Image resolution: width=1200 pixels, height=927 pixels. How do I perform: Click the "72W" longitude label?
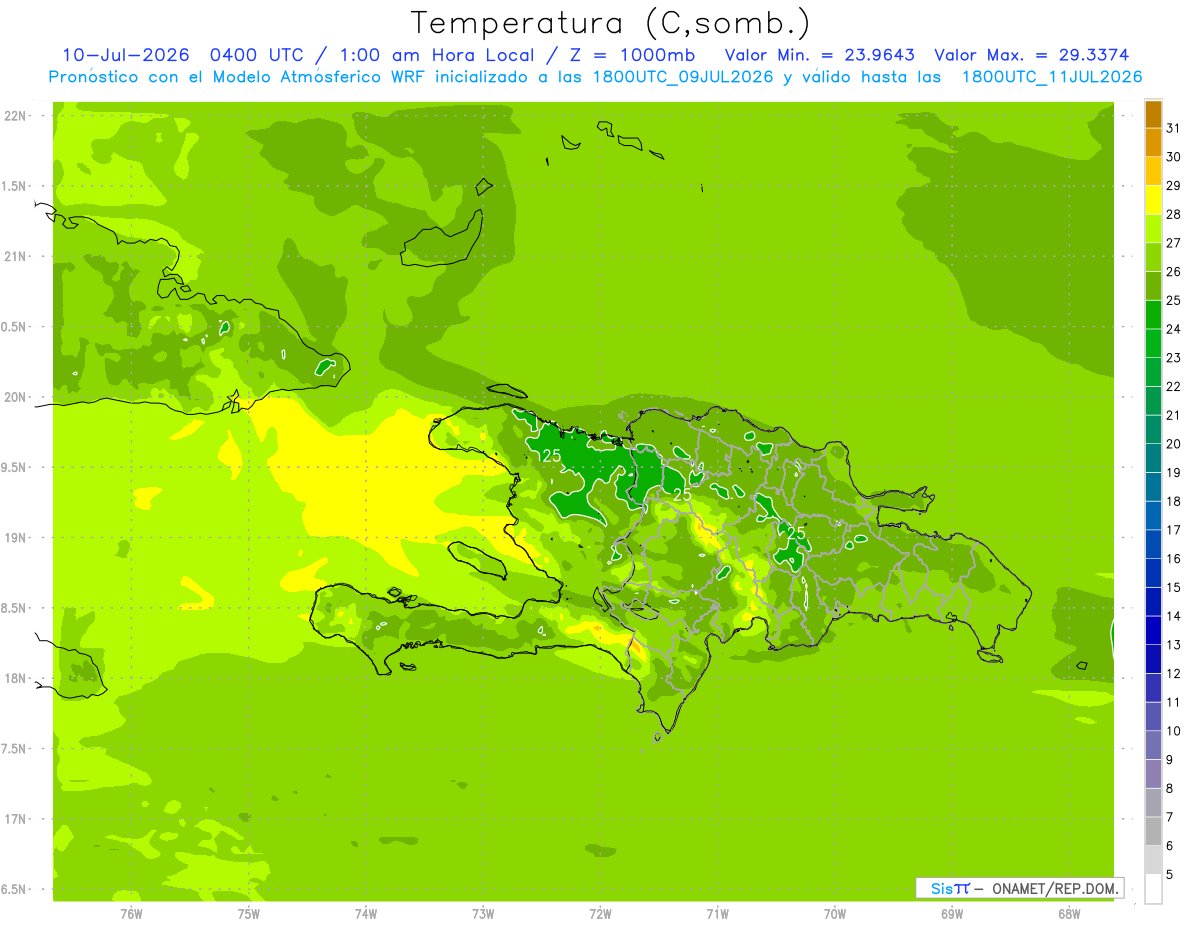(x=600, y=913)
